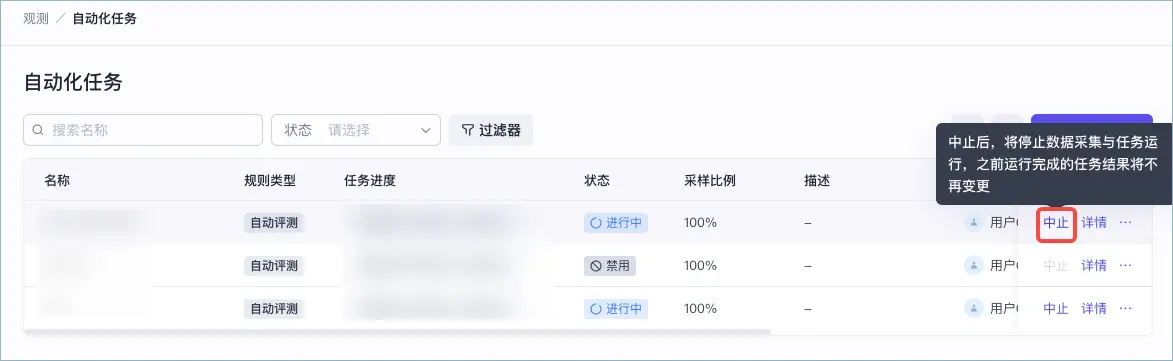Open the 状态 请选择 dropdown

point(355,130)
